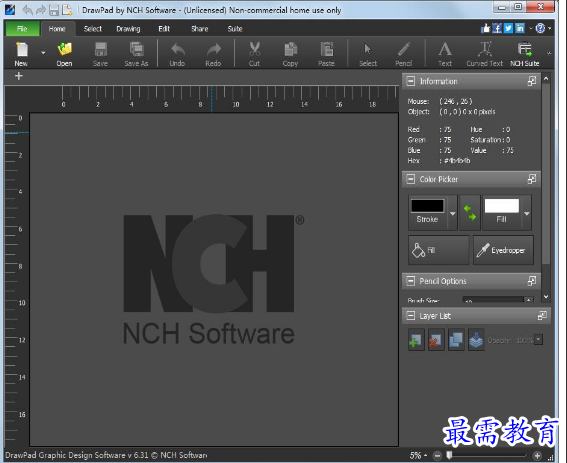Open the layer Opacity dropdown
This screenshot has width=567, height=463.
[x=539, y=340]
